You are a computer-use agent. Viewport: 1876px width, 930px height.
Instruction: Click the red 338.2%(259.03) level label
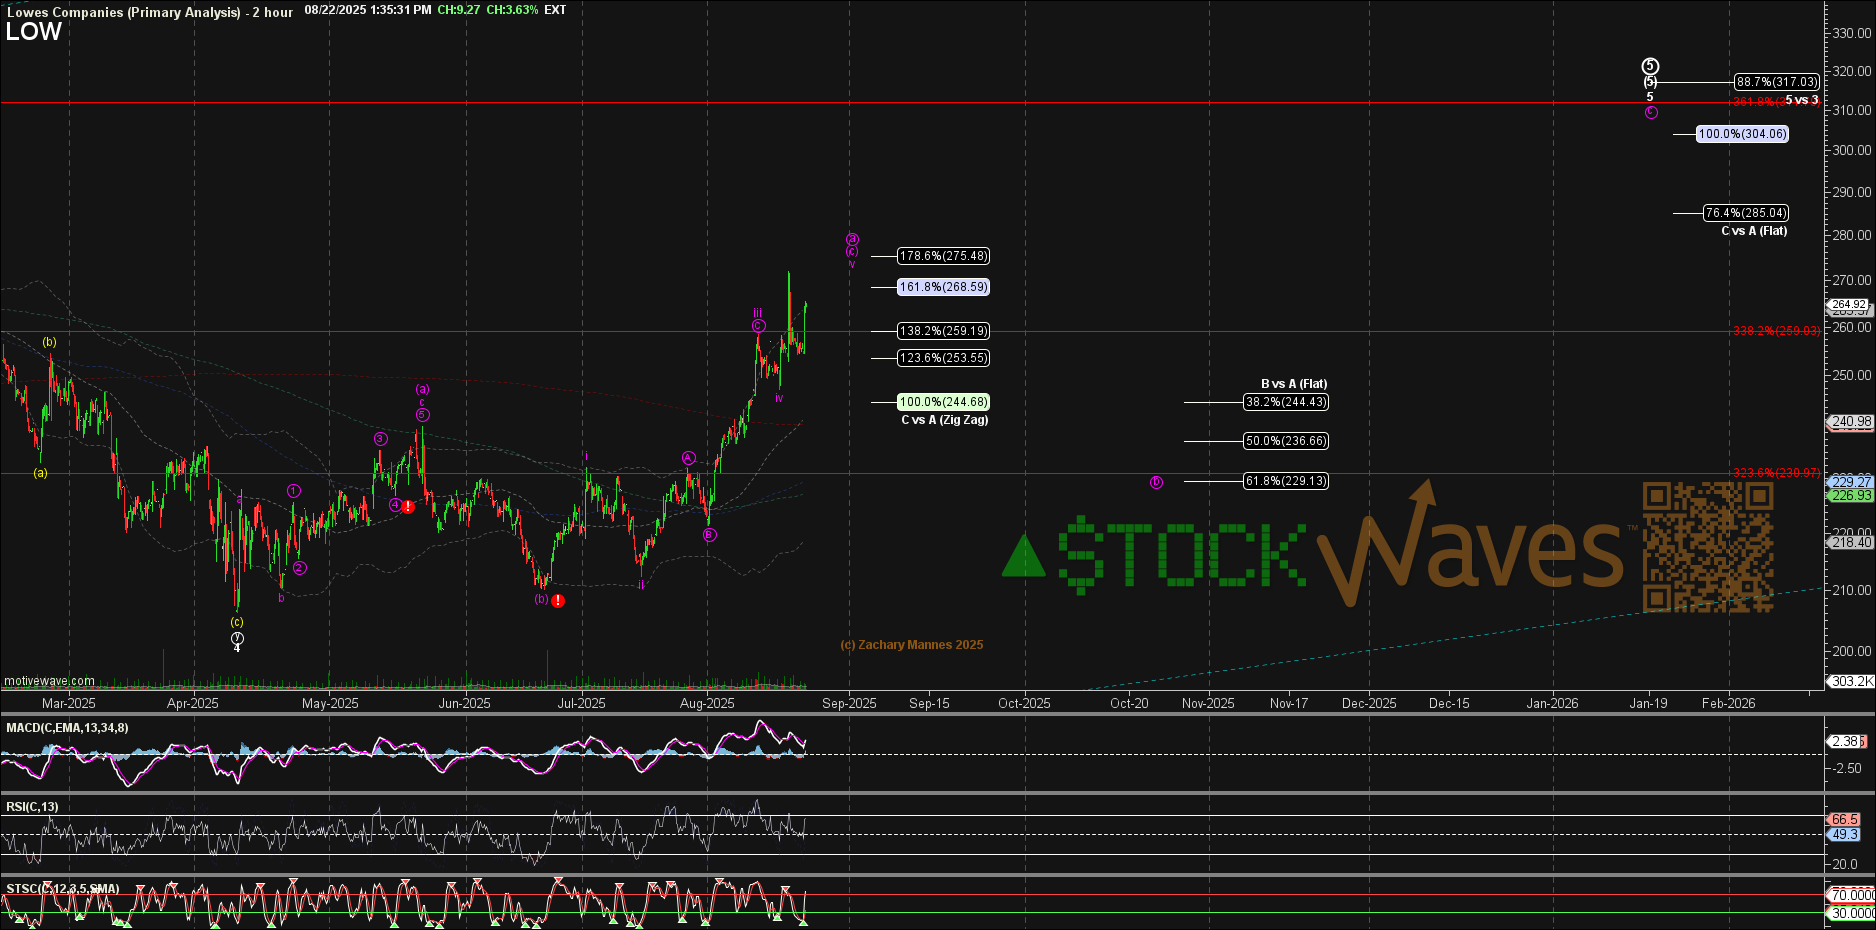[1777, 331]
